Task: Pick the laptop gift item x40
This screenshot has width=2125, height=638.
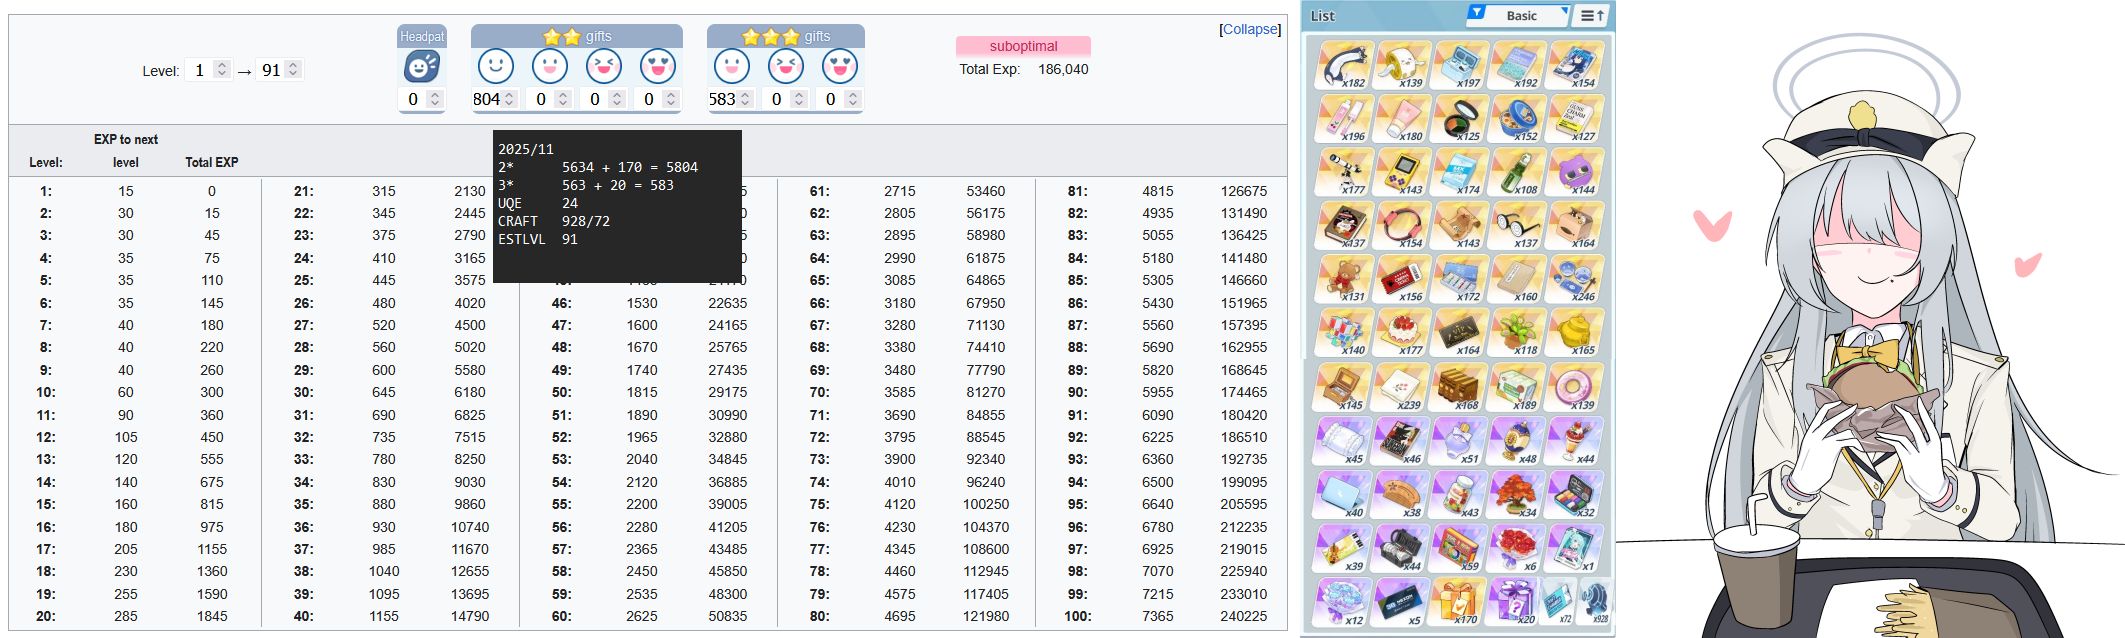Action: point(1343,495)
